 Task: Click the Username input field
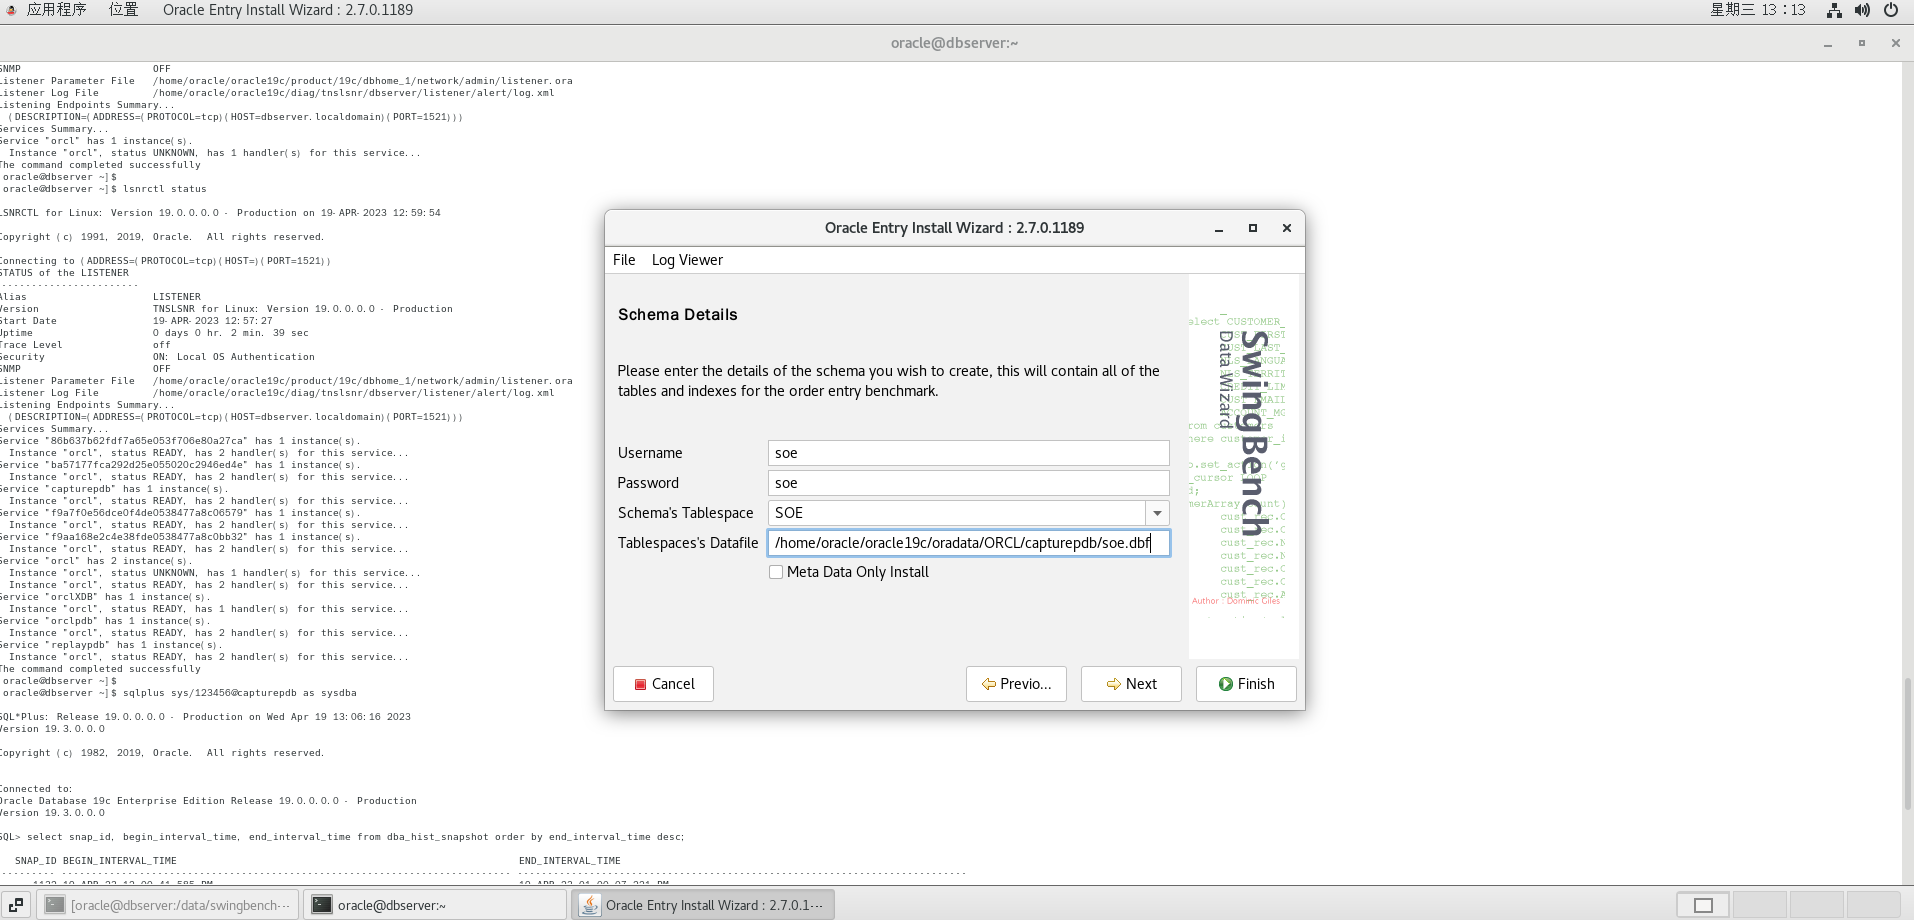pos(968,453)
